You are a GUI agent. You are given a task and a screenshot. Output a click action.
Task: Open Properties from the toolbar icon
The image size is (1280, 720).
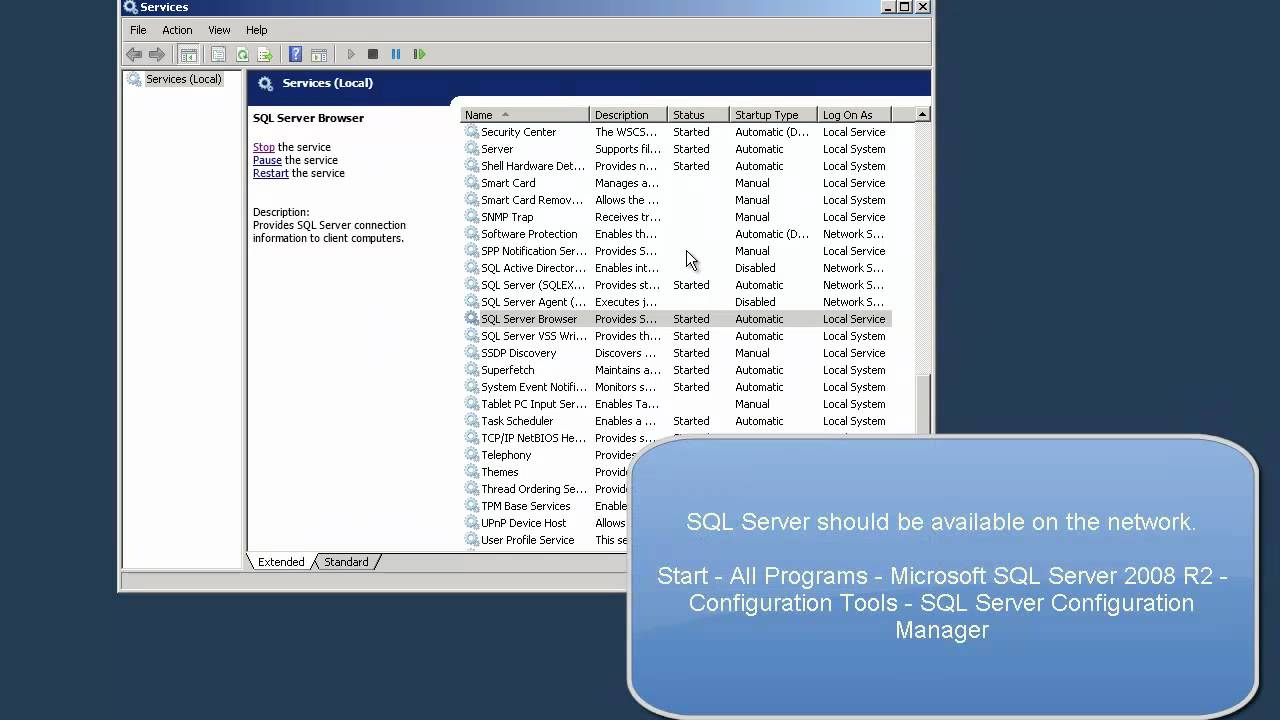coord(218,54)
